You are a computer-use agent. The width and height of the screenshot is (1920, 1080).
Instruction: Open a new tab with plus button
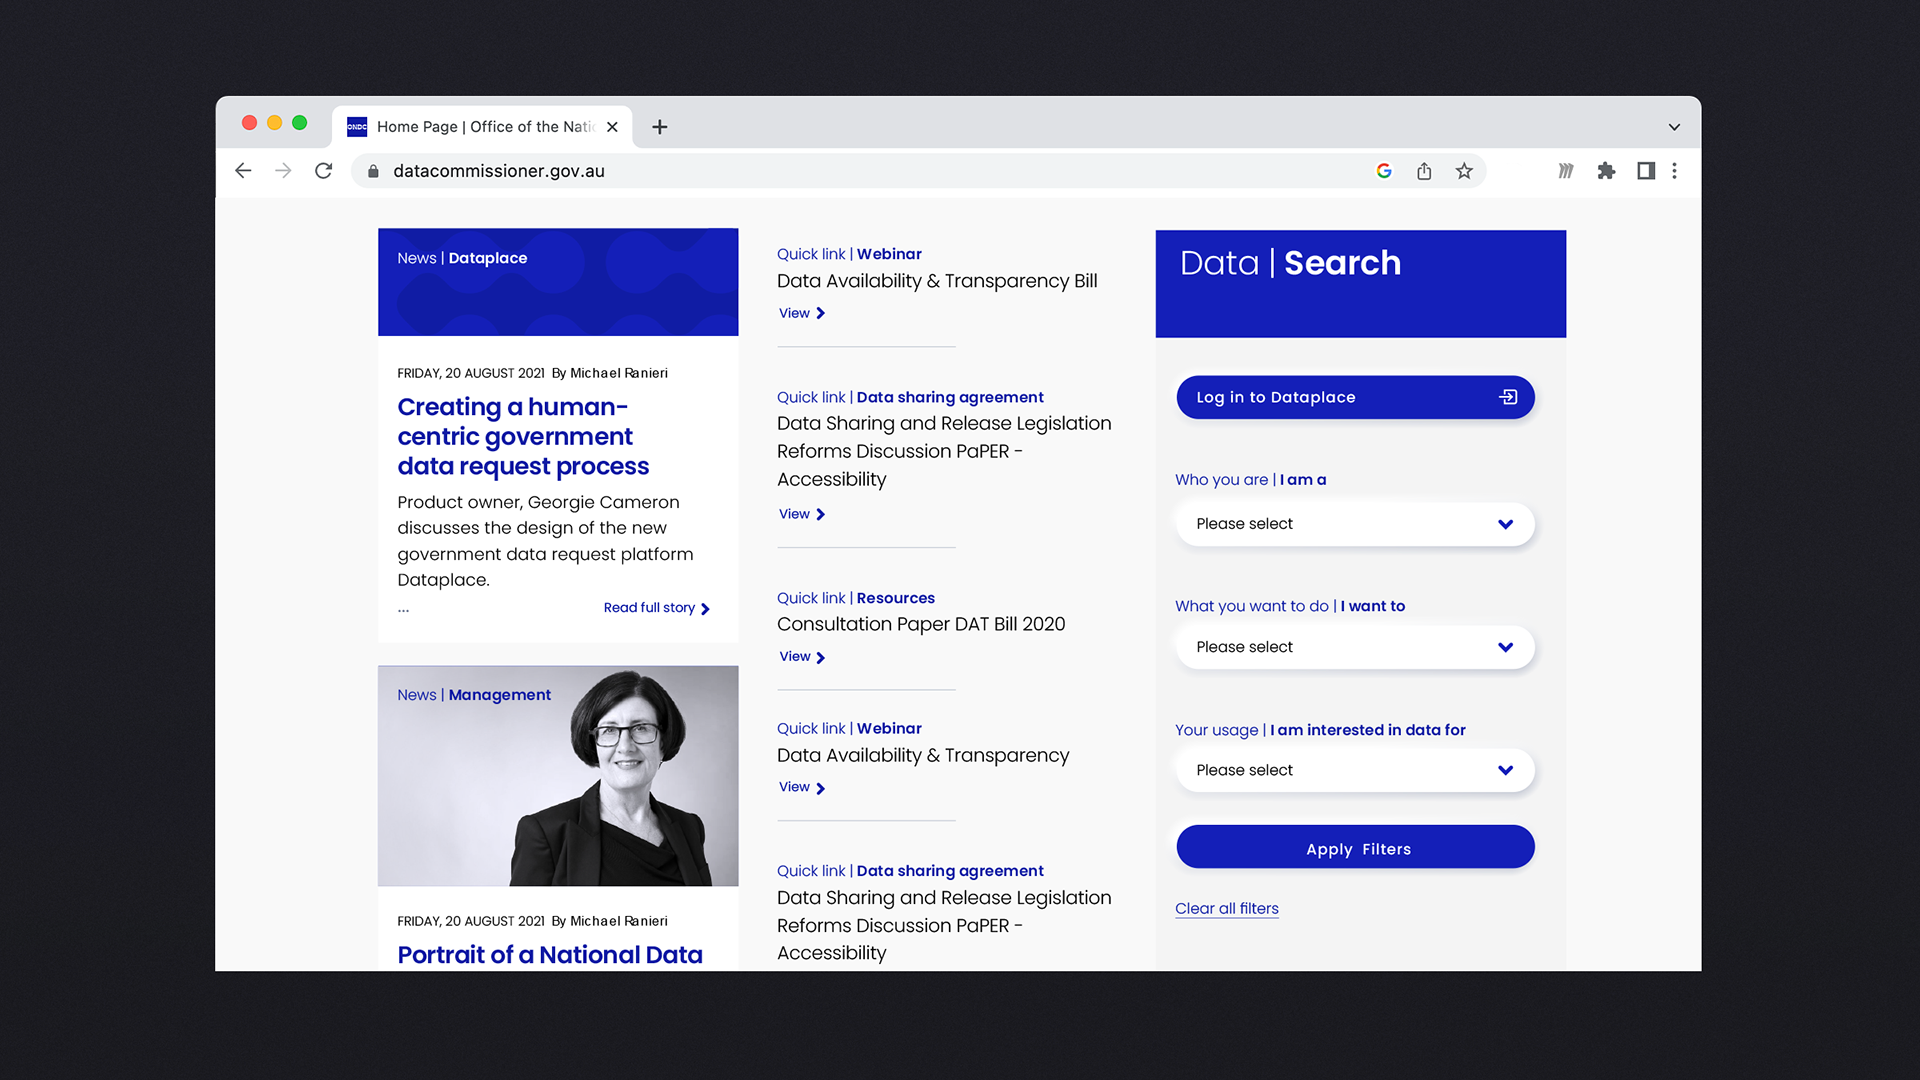coord(659,127)
